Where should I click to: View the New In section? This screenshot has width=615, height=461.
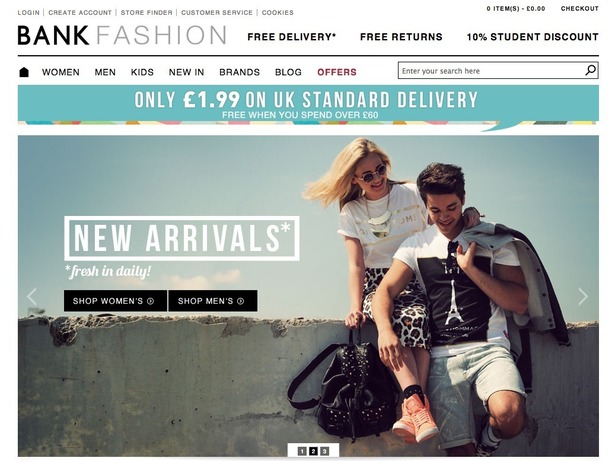point(186,72)
